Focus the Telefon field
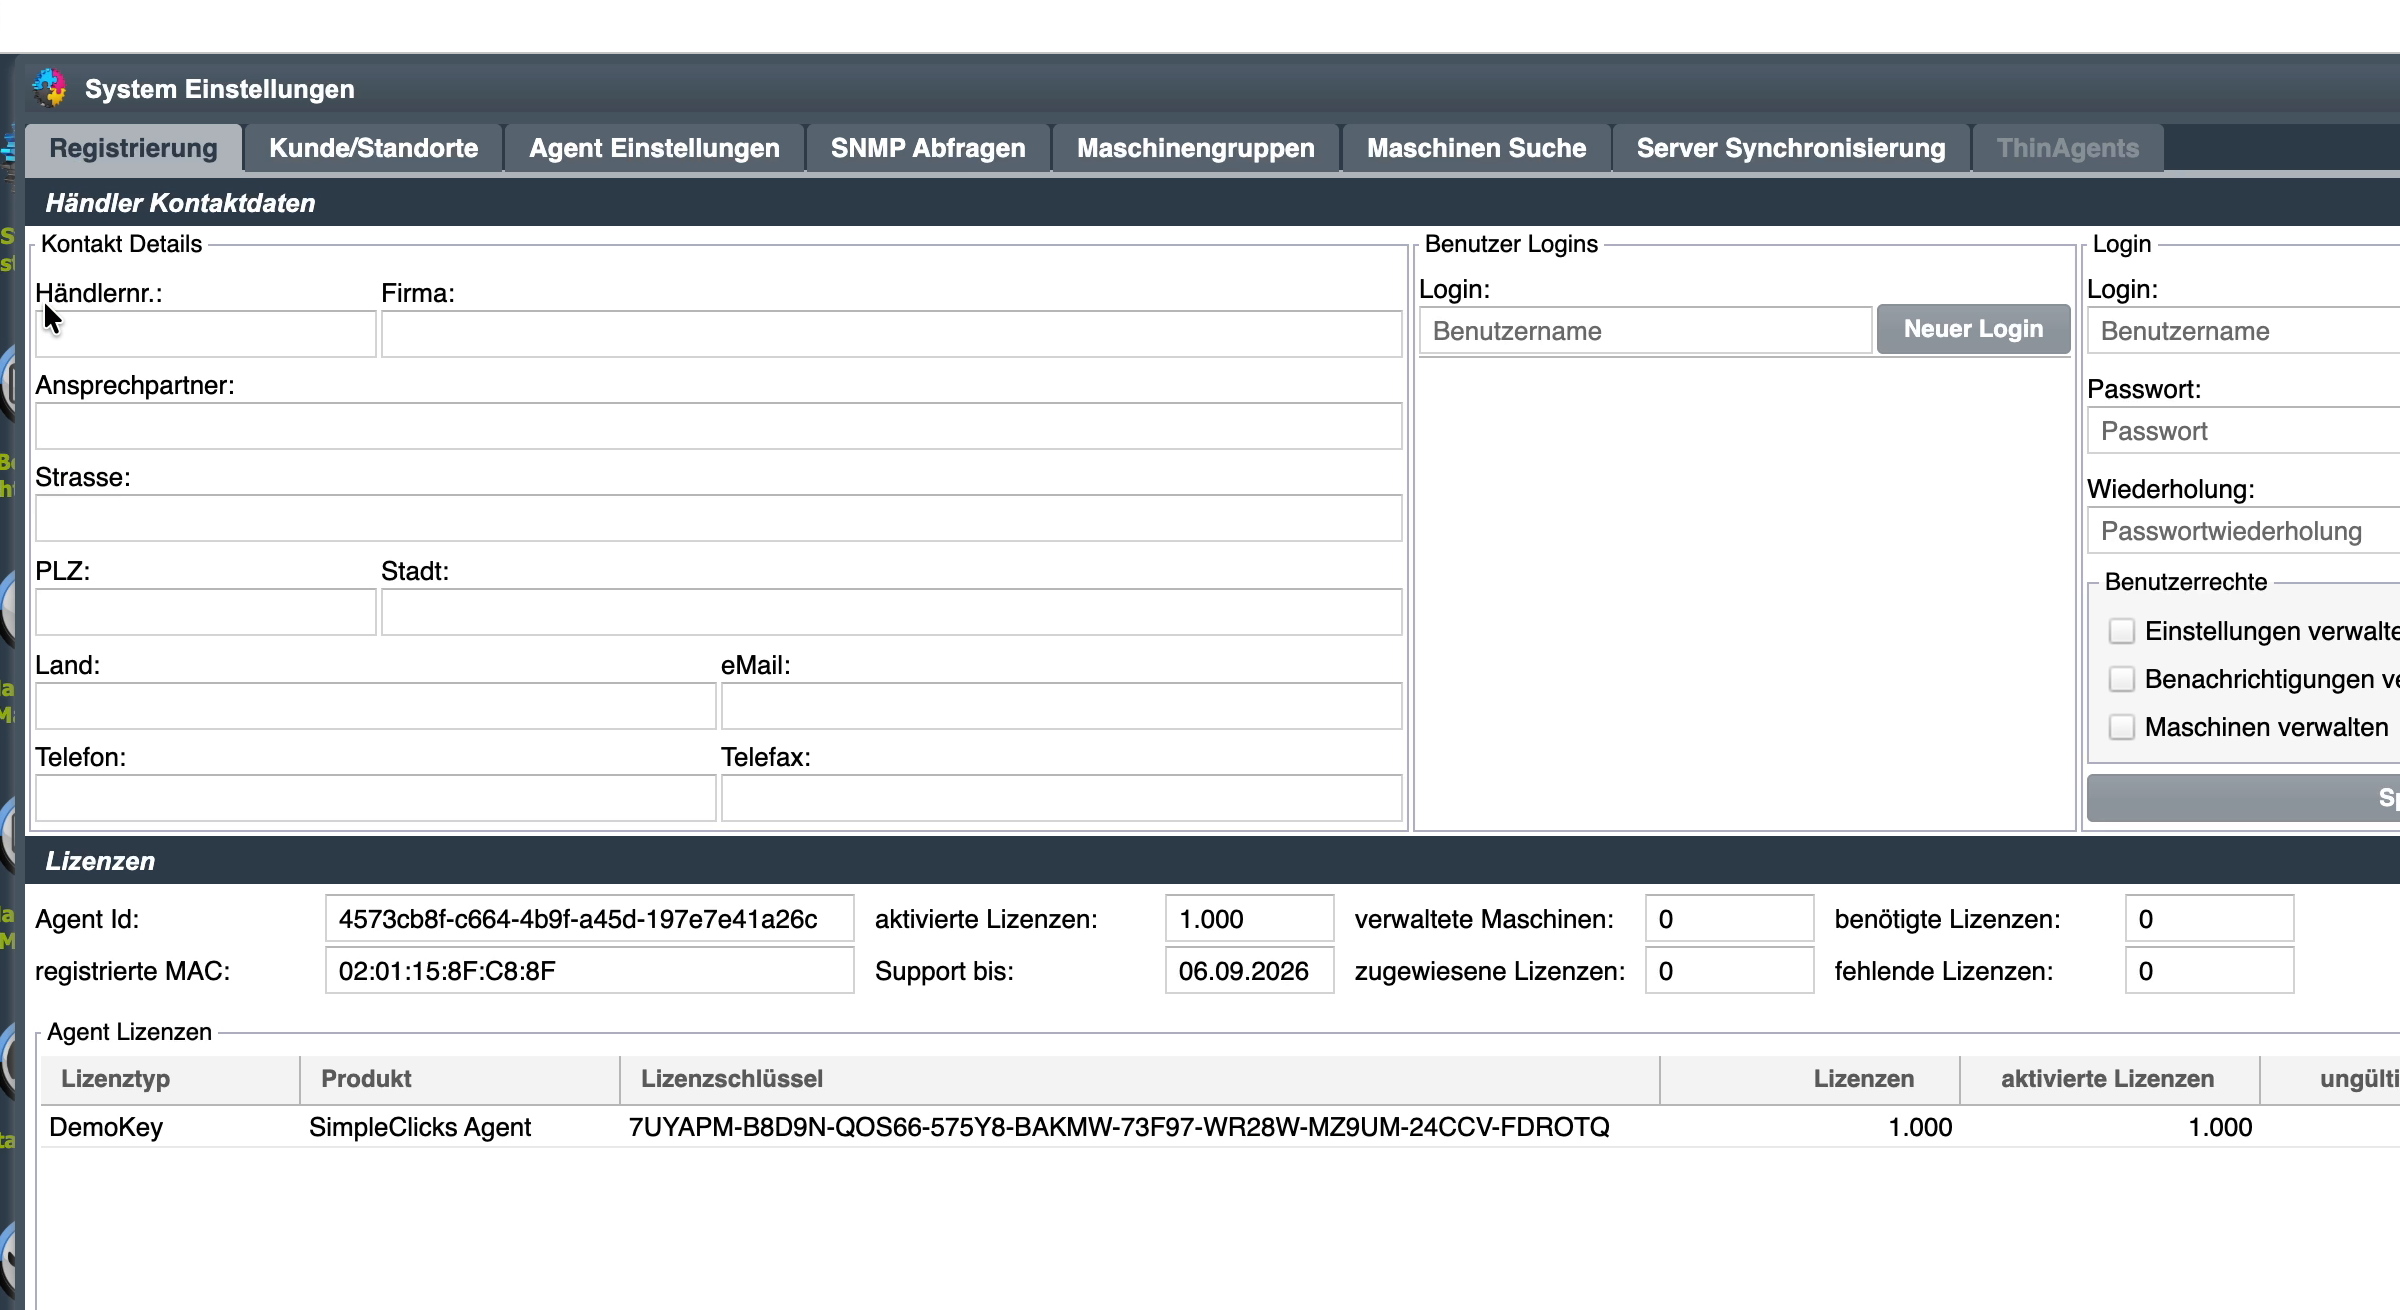Screen dimensions: 2400x1310 pyautogui.click(x=376, y=798)
